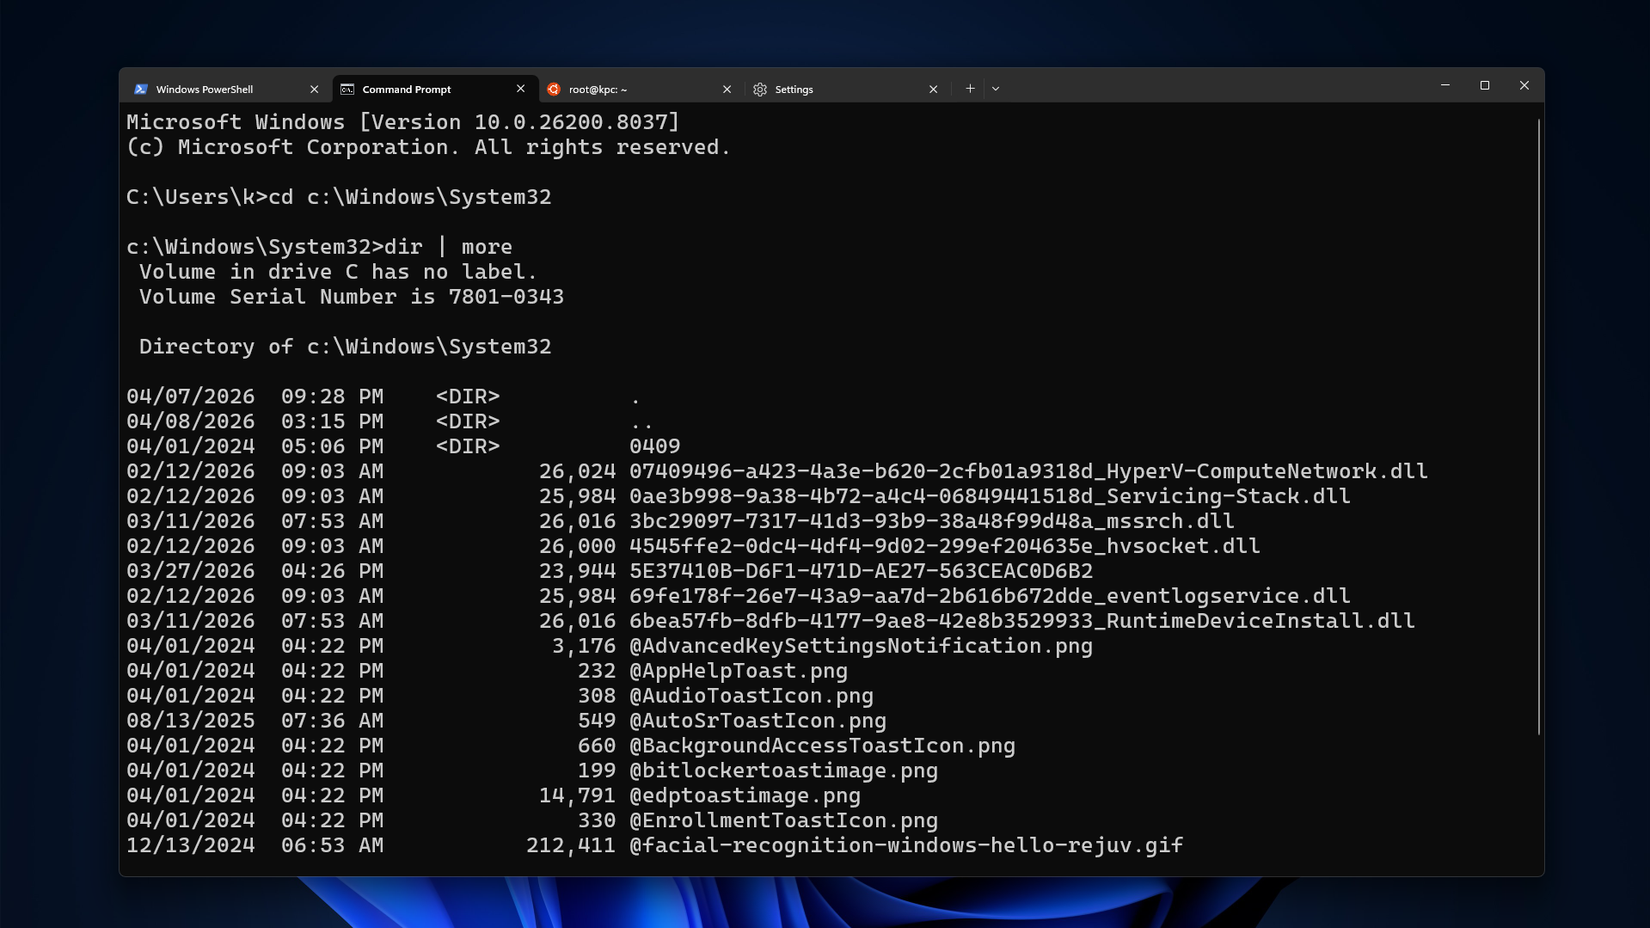Click the @BackgroundAccessToastIcon.png file name

pyautogui.click(x=822, y=746)
